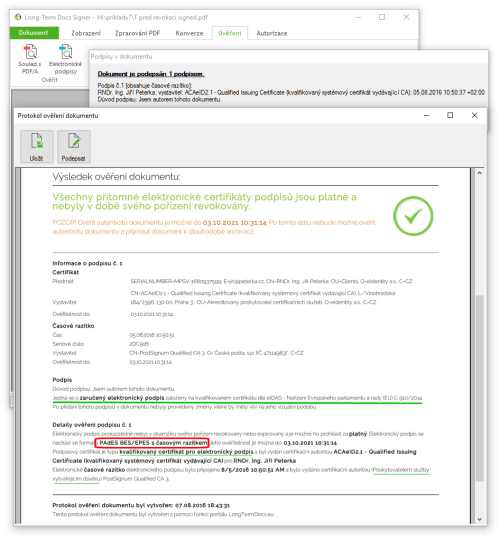Click 'kvalifikovaný certifikát pro elektronický podpis' text
Image resolution: width=500 pixels, height=540 pixels.
(186, 451)
